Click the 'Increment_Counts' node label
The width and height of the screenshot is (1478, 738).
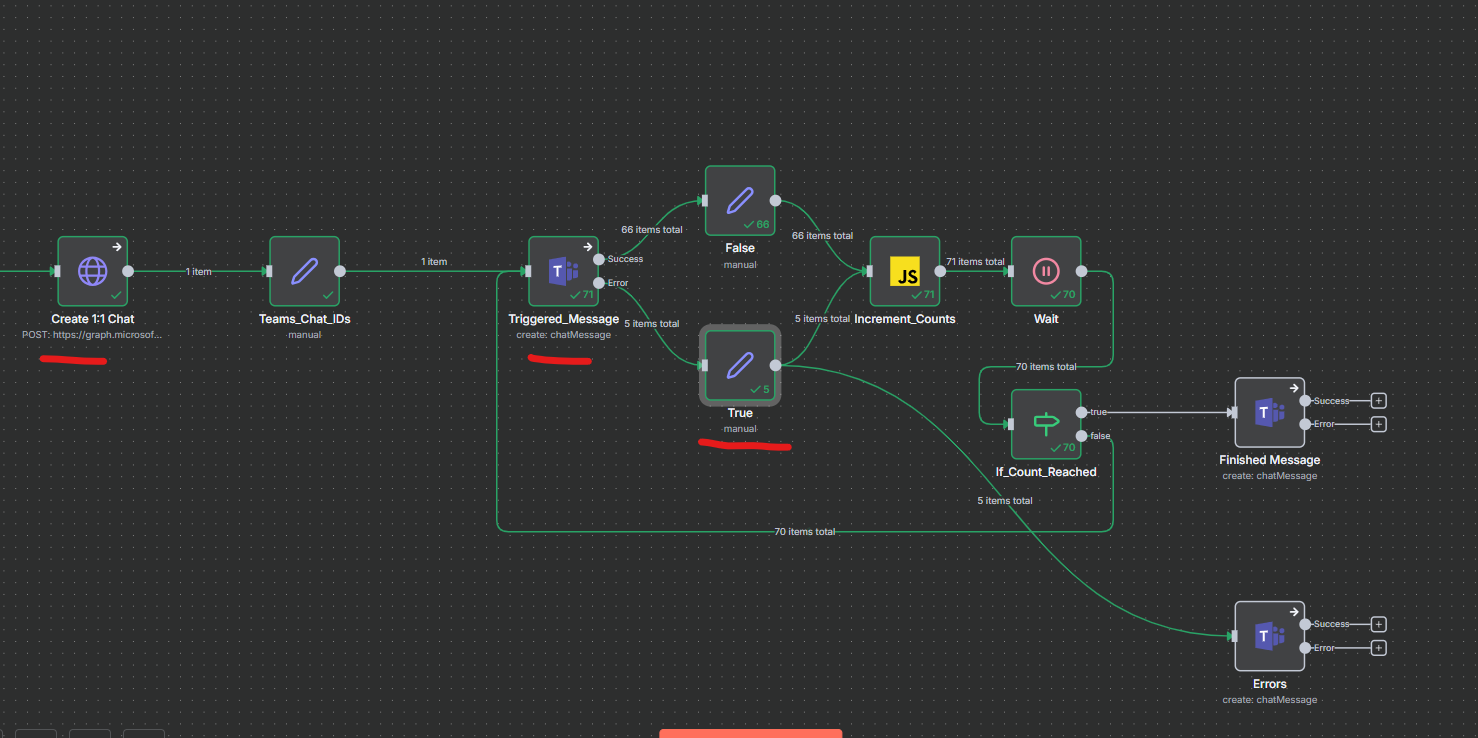[x=905, y=319]
